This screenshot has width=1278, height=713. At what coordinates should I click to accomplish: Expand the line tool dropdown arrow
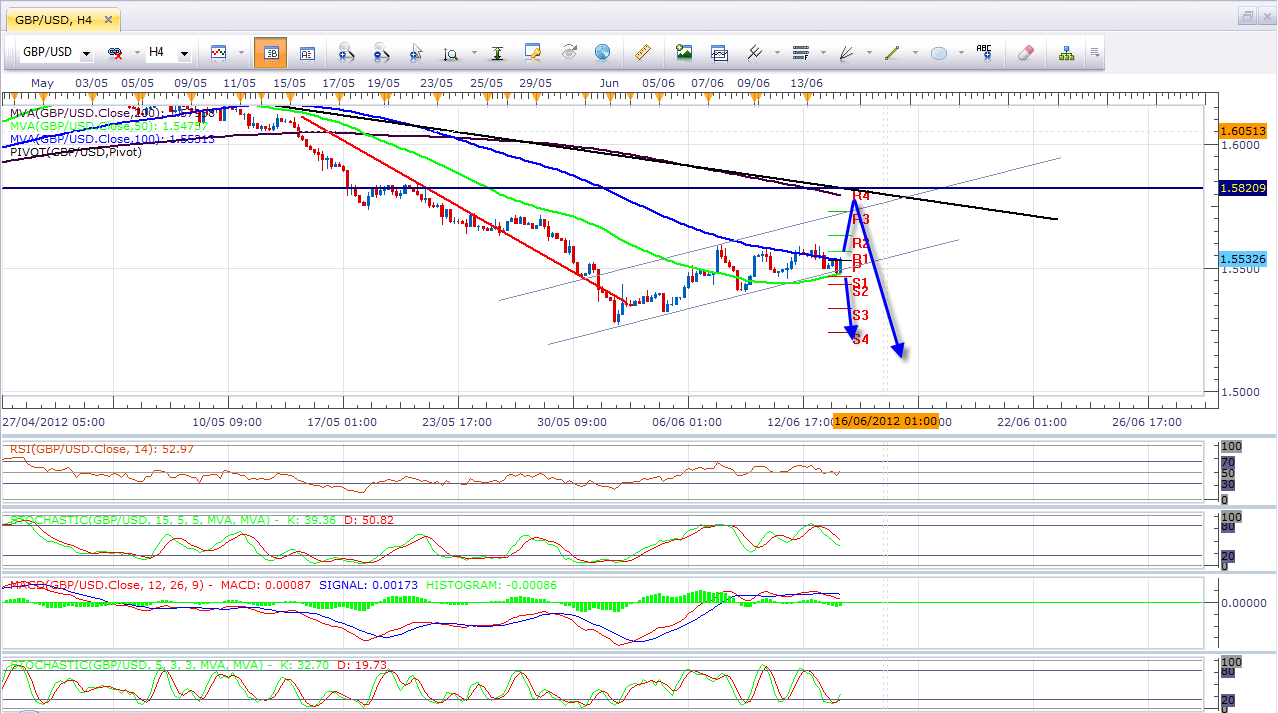[914, 54]
